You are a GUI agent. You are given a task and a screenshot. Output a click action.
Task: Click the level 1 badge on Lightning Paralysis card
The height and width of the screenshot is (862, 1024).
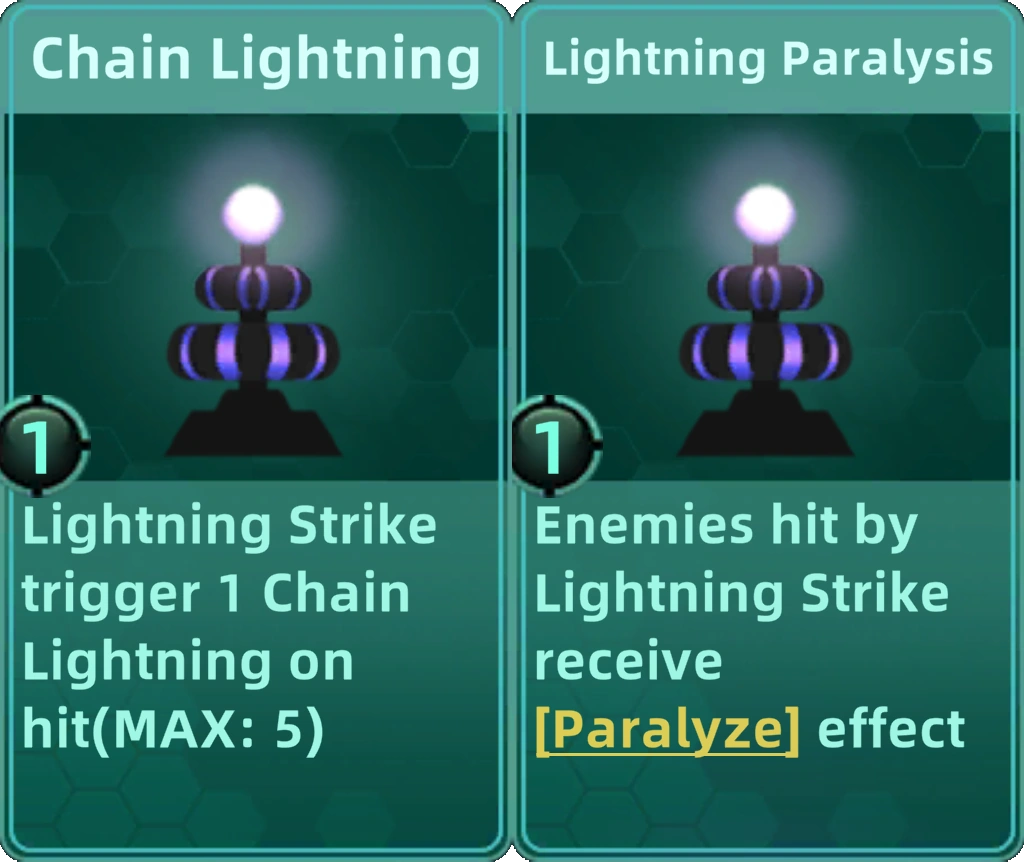(x=554, y=445)
